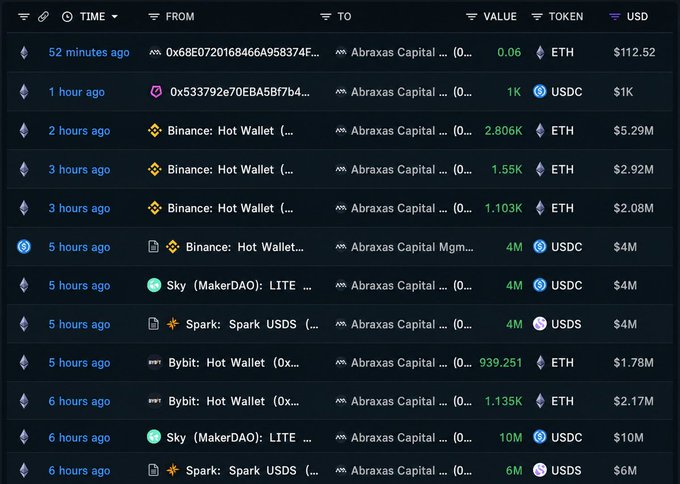Click ETH token icon in $112.52 row
This screenshot has width=680, height=484.
(x=540, y=52)
